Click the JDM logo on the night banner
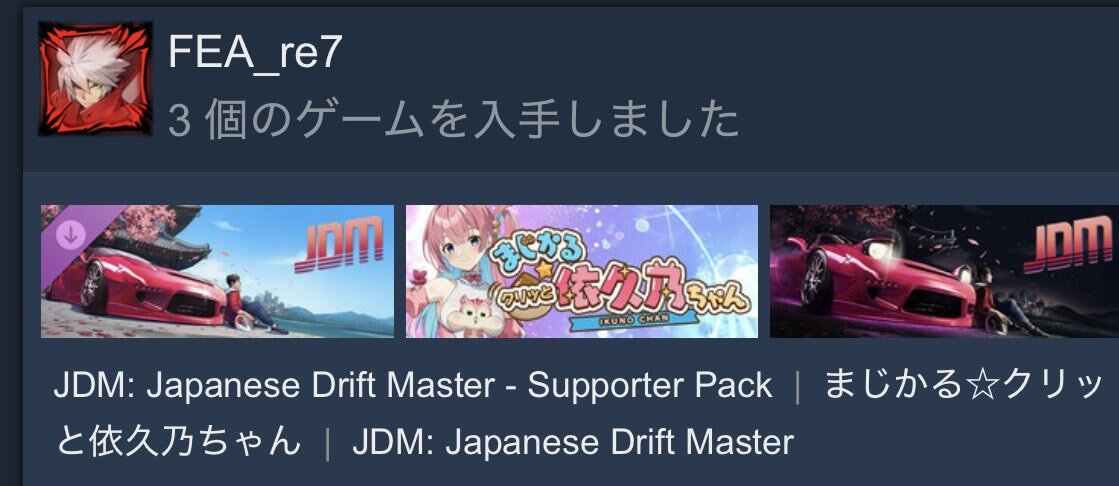This screenshot has height=486, width=1119. click(x=1068, y=245)
